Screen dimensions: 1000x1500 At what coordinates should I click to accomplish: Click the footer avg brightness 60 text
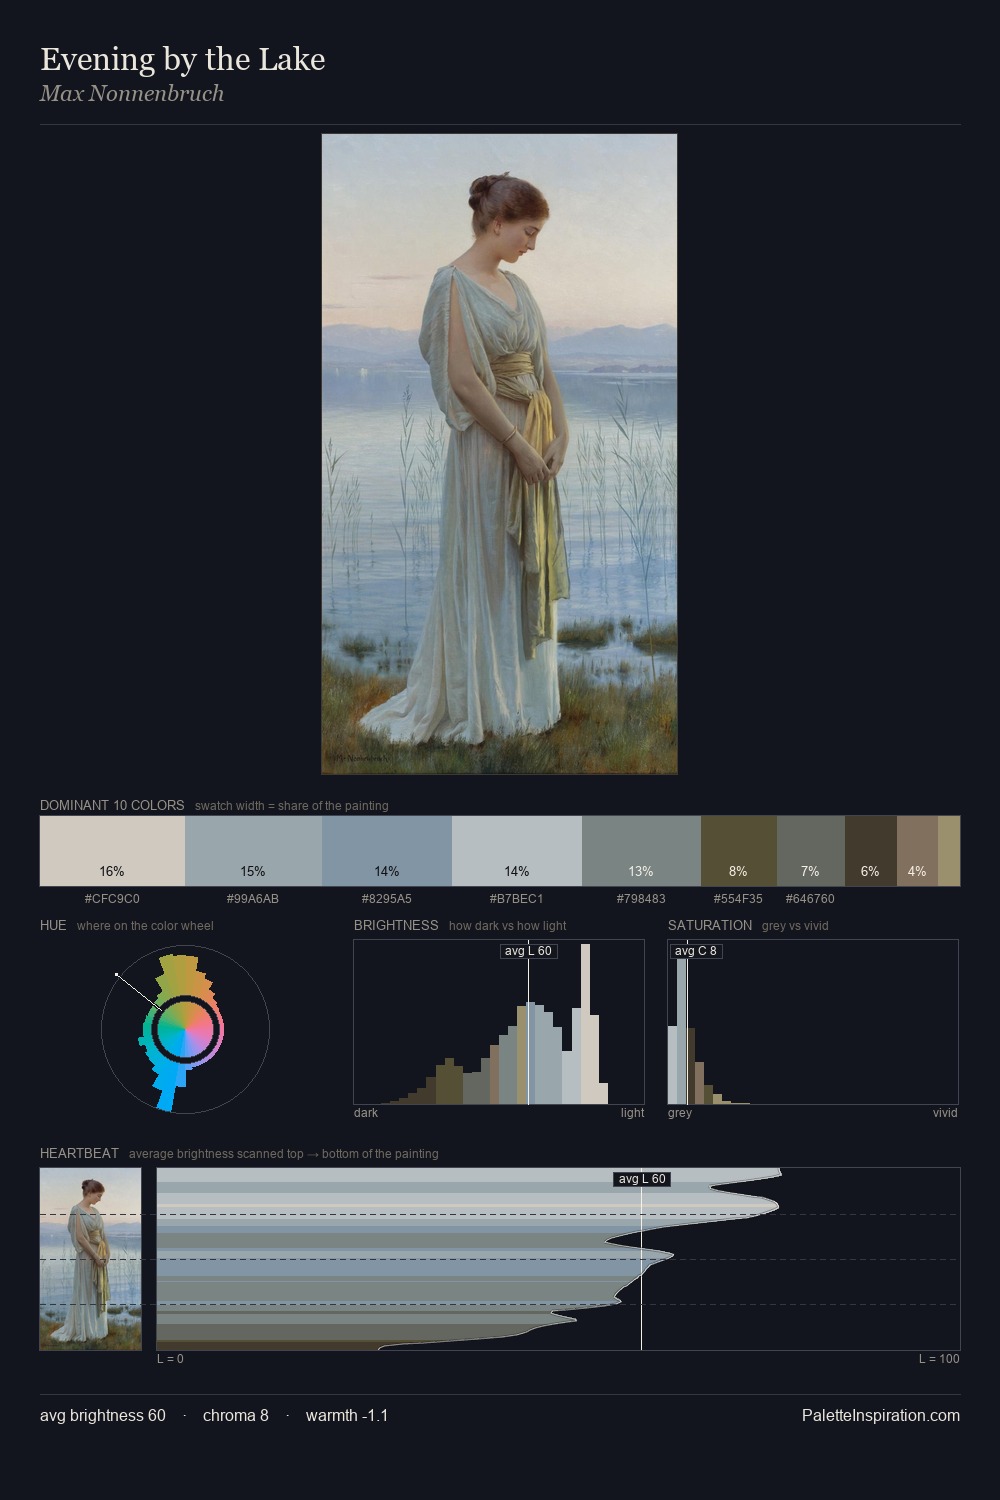pyautogui.click(x=103, y=1416)
